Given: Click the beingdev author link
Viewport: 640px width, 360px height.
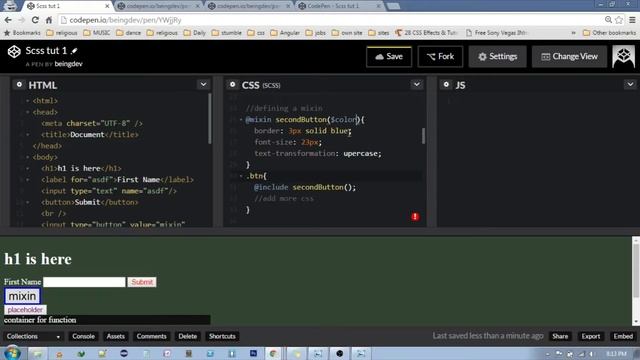Looking at the screenshot, I should click(x=69, y=64).
